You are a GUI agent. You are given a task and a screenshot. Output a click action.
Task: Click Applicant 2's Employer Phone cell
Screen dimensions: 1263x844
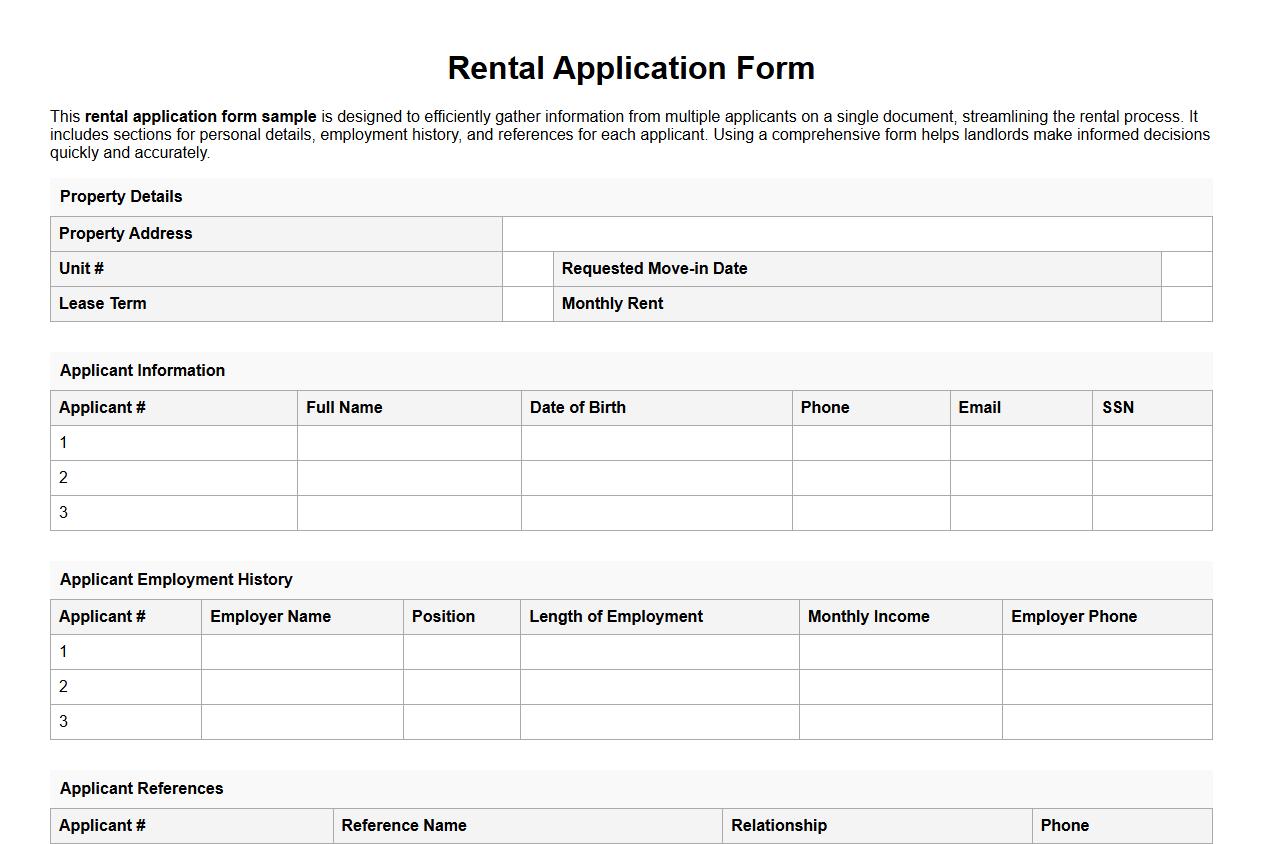tap(1105, 686)
